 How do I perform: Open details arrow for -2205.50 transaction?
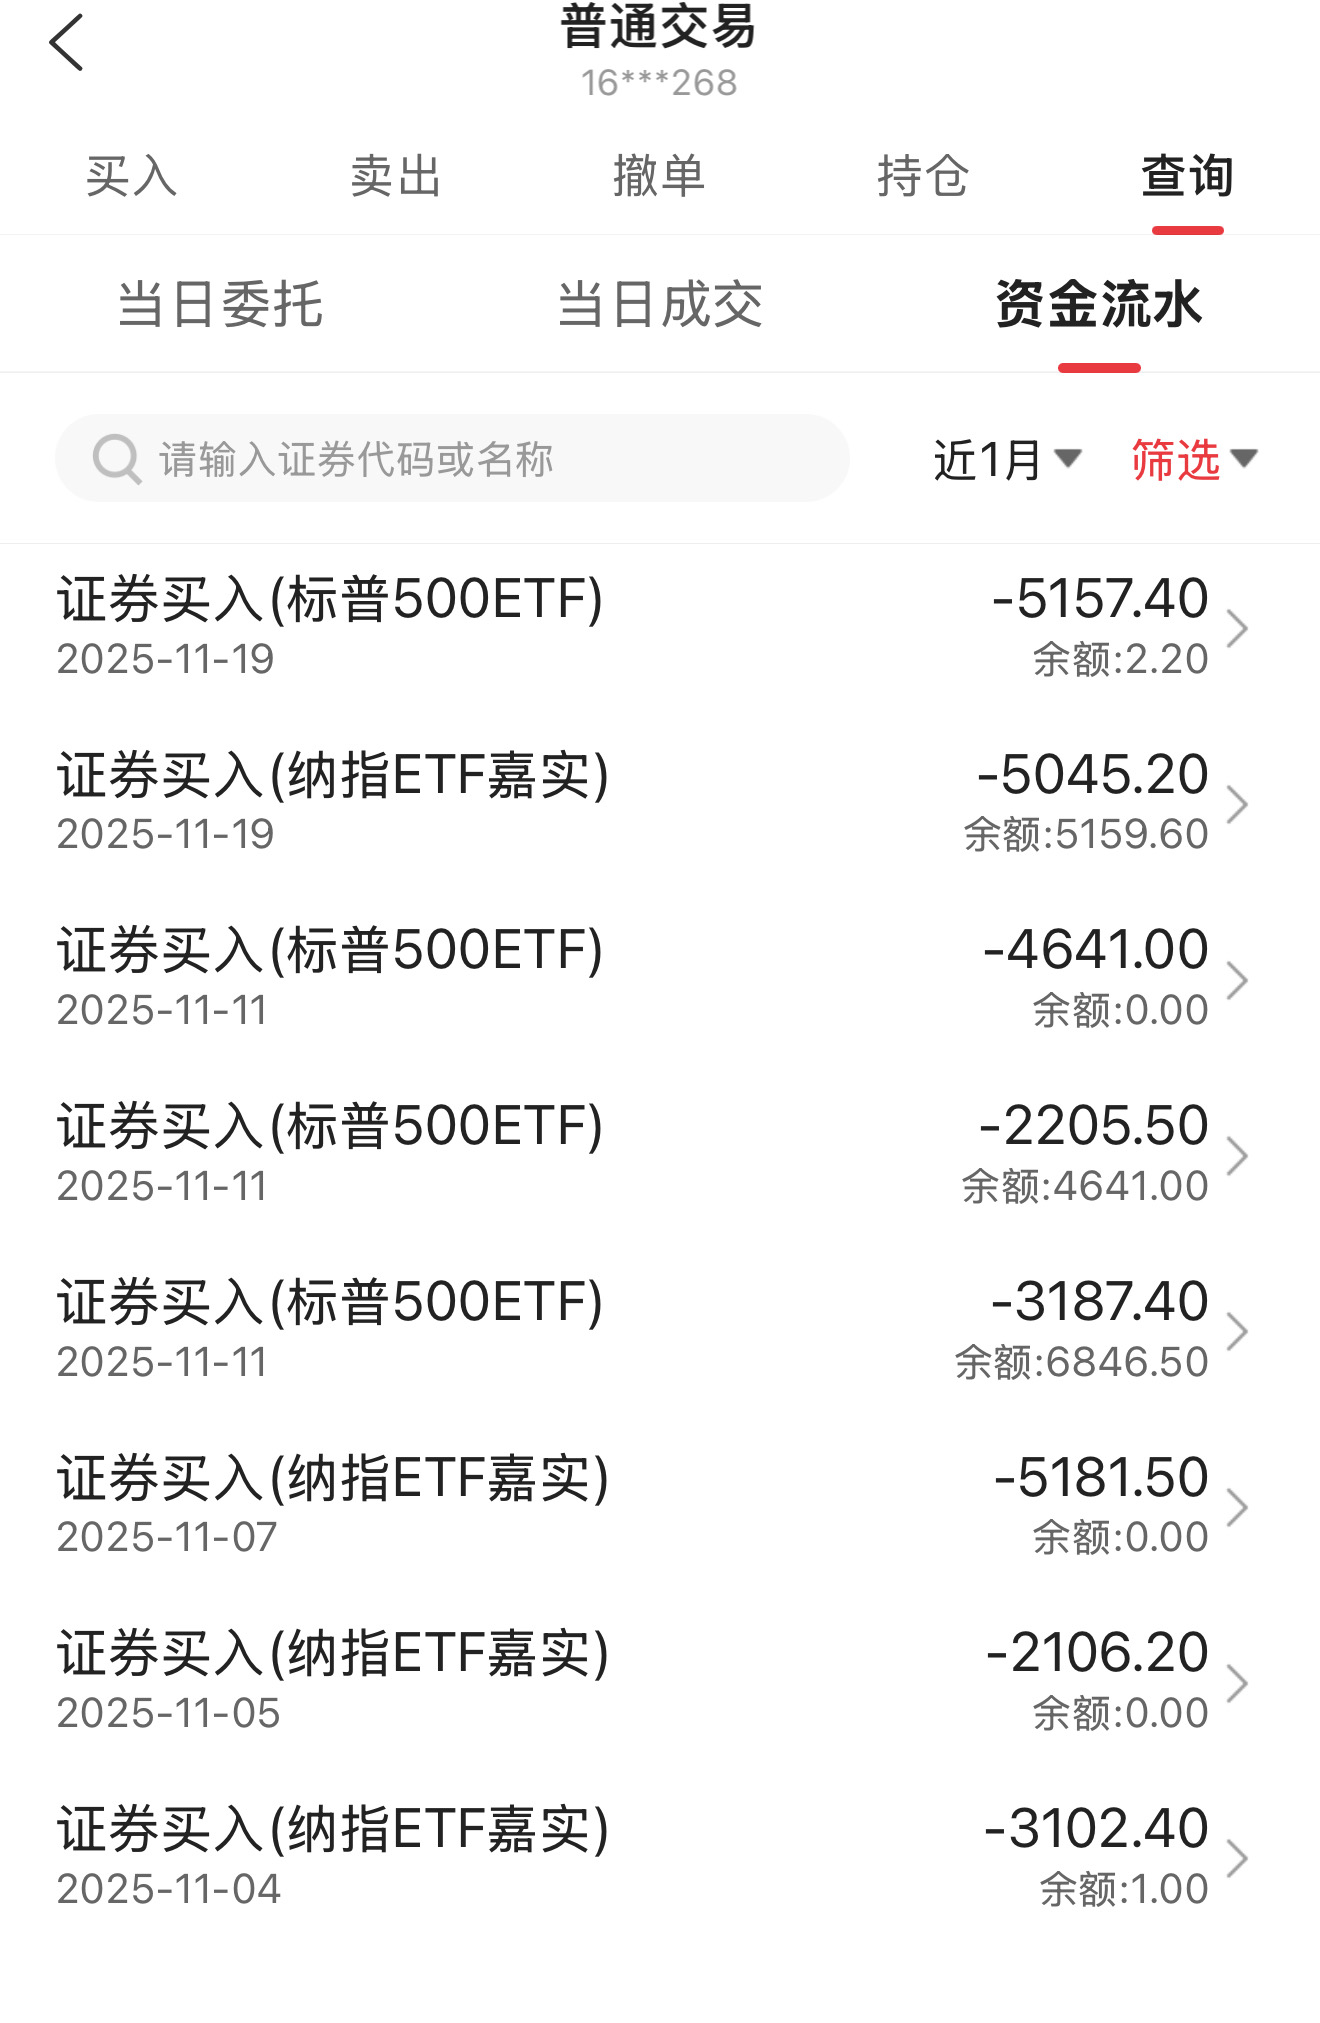[1237, 1156]
